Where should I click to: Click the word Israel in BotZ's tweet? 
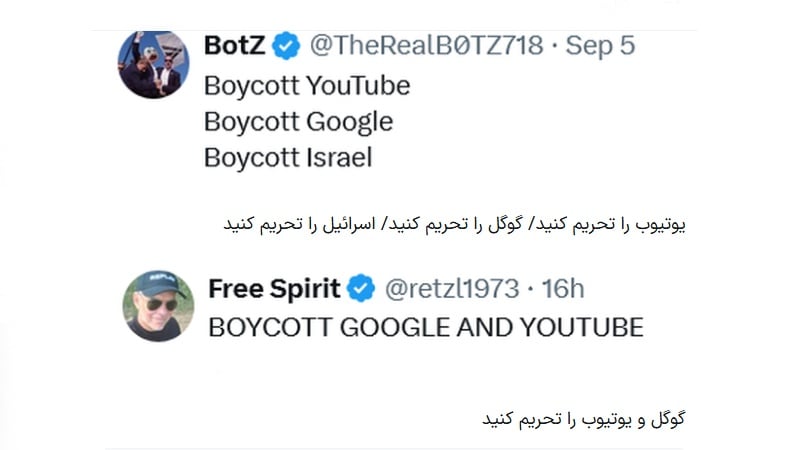[340, 157]
